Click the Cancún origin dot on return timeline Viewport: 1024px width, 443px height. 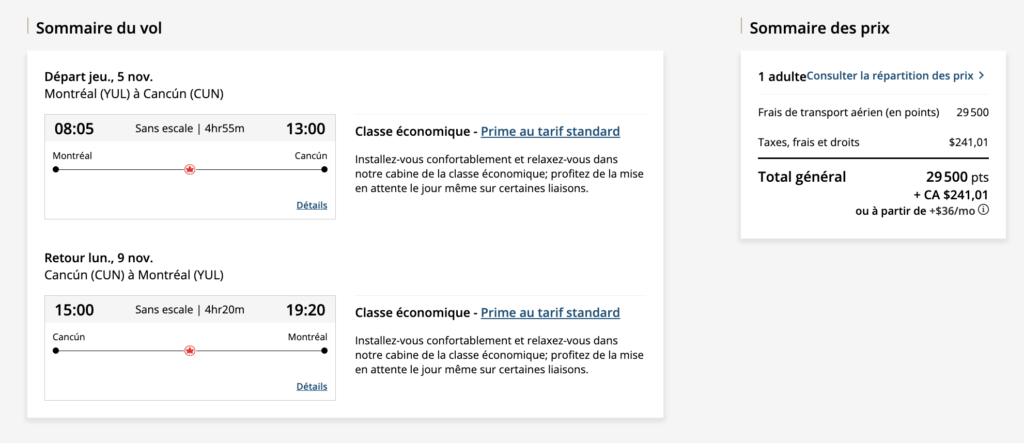pyautogui.click(x=56, y=351)
